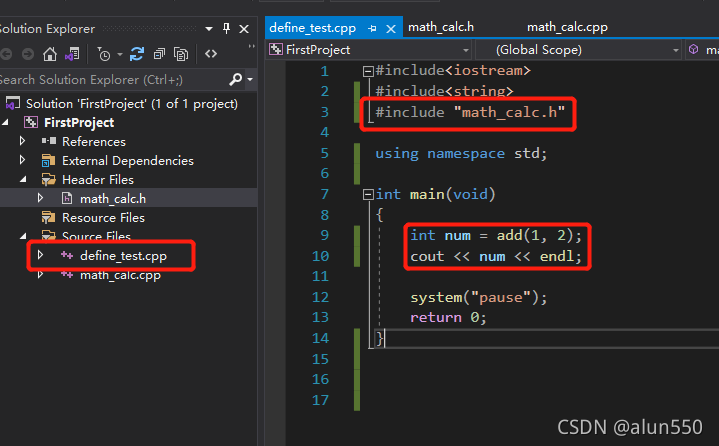719x446 pixels.
Task: Open the Pending Changes Filter dropdown arrow
Action: [x=120, y=55]
